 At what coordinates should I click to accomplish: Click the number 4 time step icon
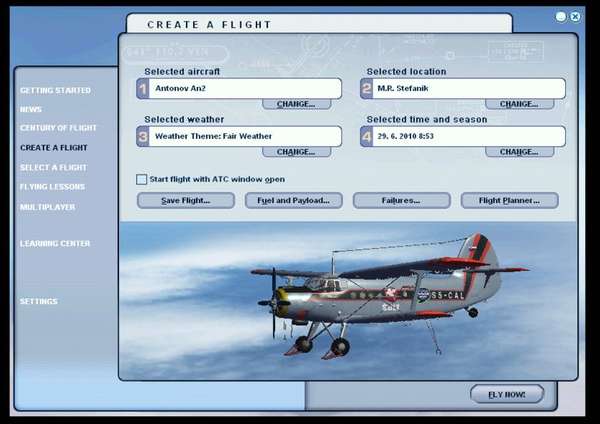[367, 137]
